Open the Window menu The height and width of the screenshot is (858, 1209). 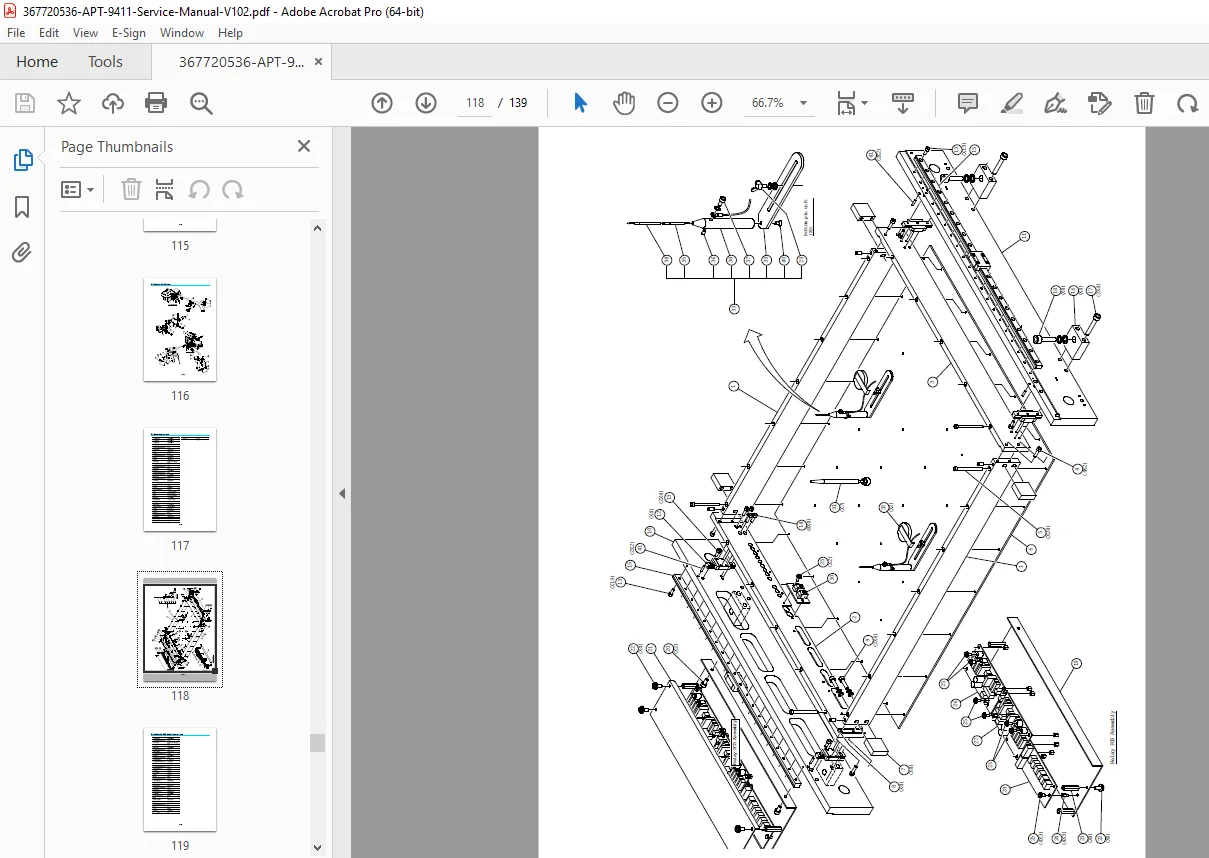[182, 33]
